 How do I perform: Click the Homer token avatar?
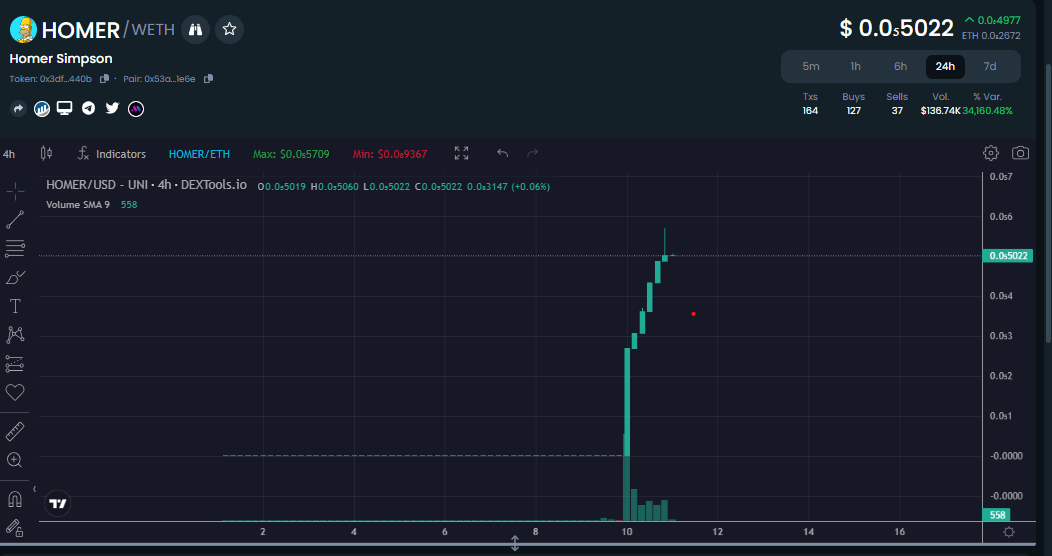coord(23,30)
